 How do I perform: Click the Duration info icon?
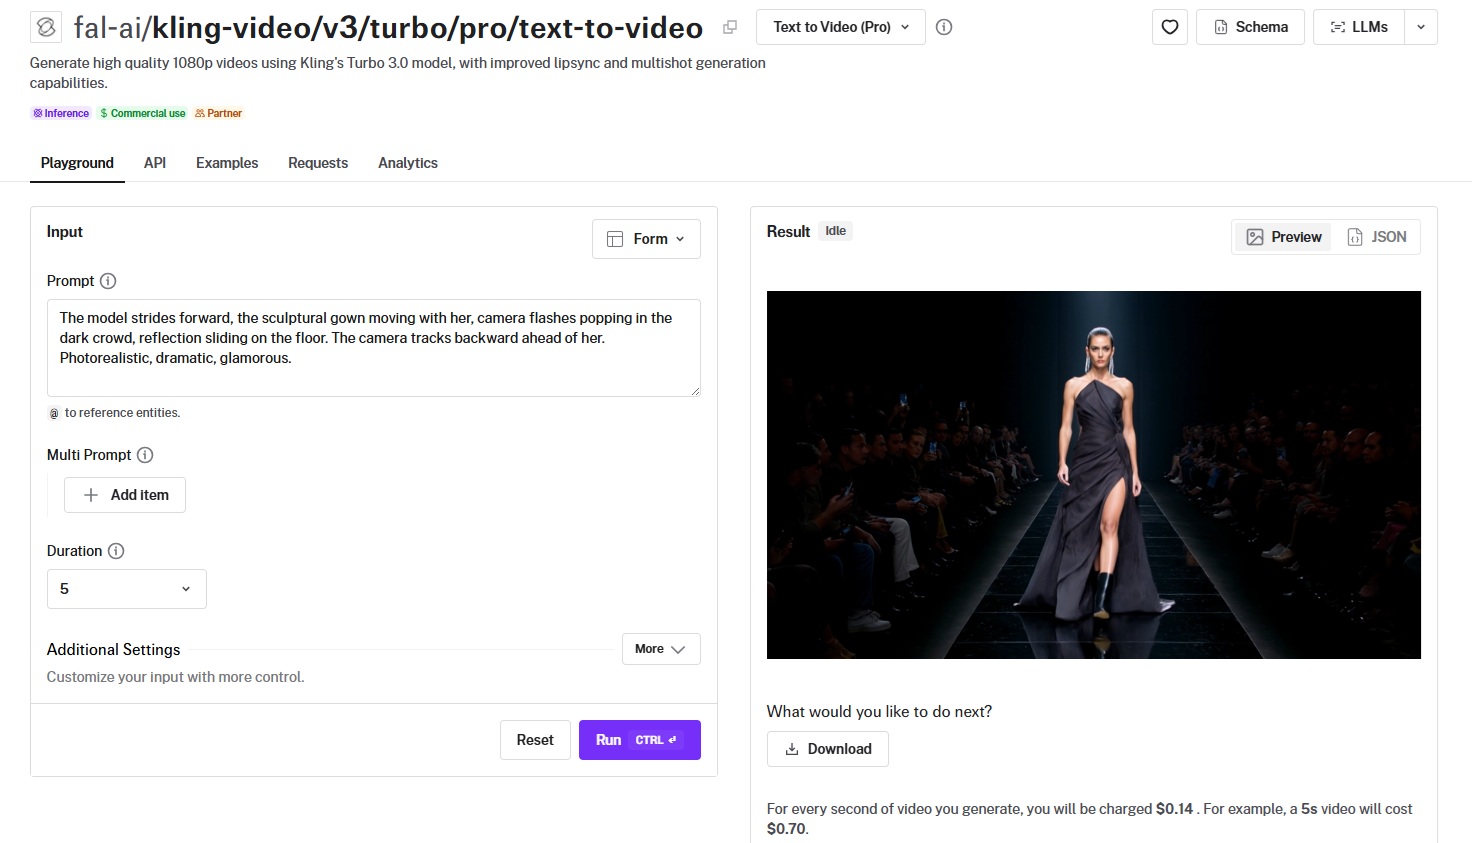coord(116,551)
